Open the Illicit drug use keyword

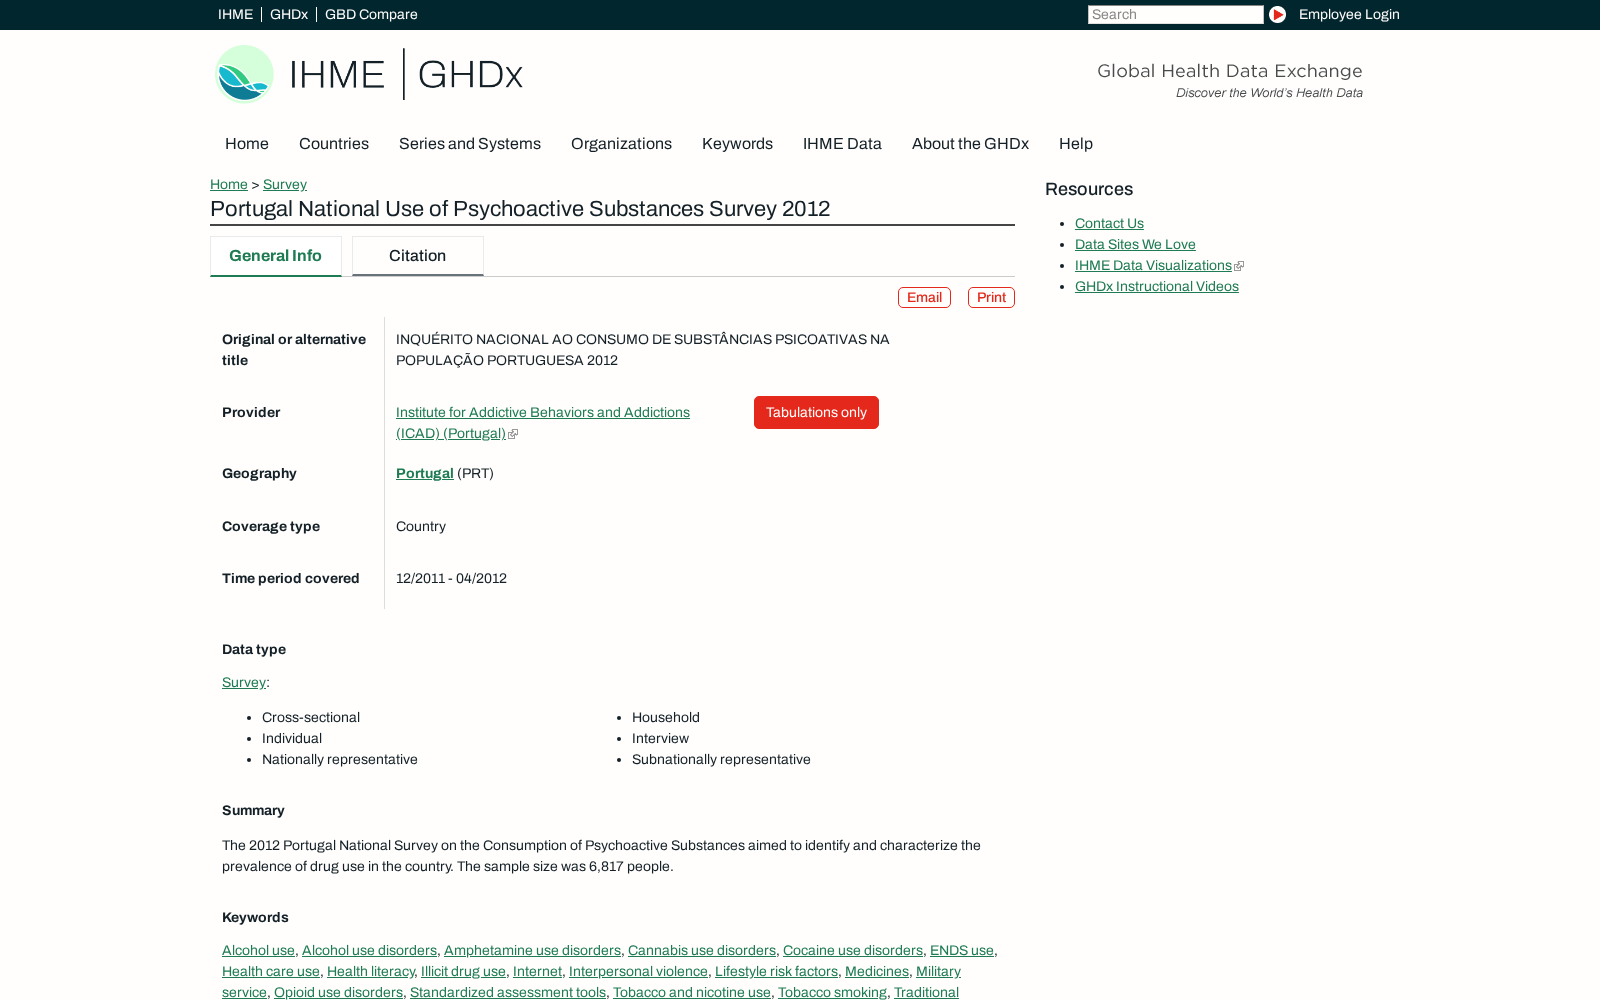pyautogui.click(x=463, y=971)
